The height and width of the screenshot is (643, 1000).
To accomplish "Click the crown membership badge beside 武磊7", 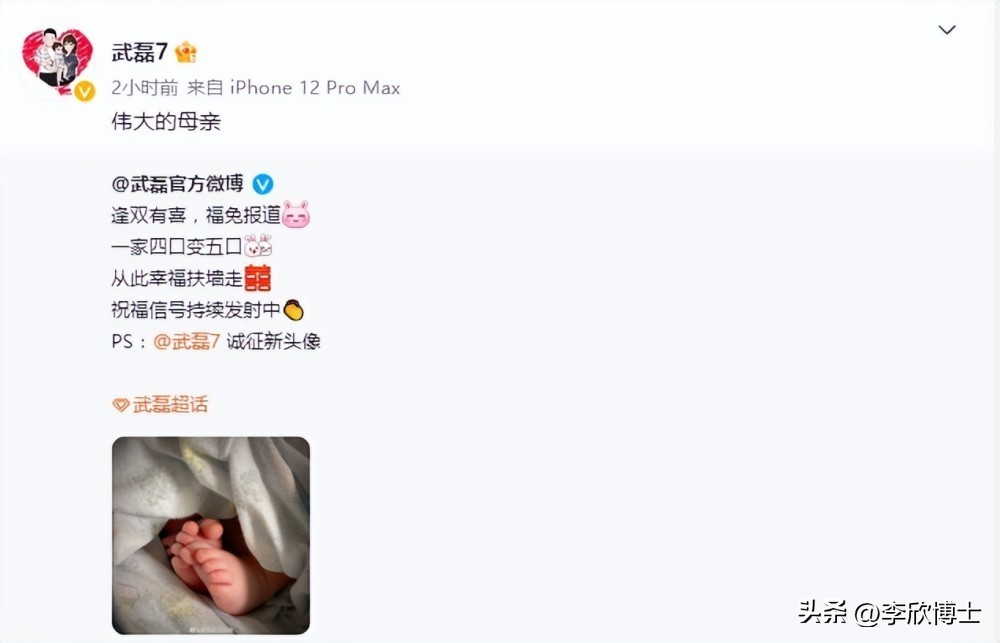I will 186,52.
